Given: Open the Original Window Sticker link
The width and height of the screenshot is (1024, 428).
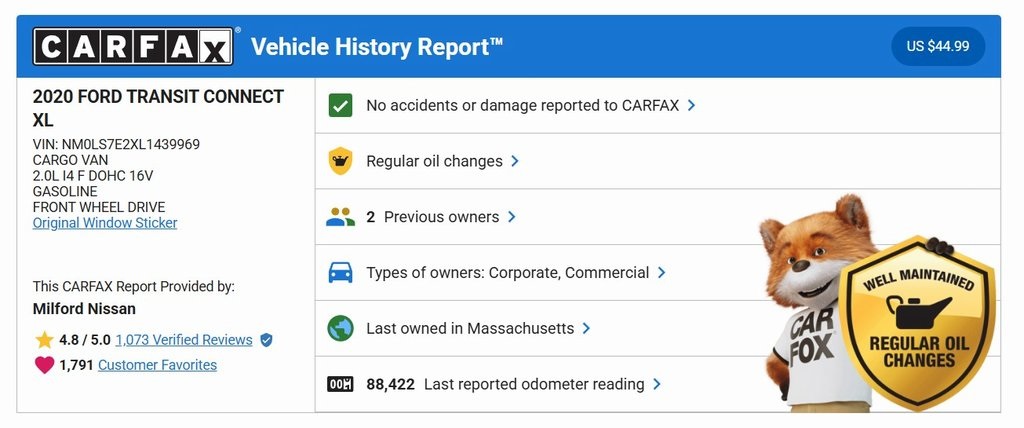Looking at the screenshot, I should tap(105, 223).
